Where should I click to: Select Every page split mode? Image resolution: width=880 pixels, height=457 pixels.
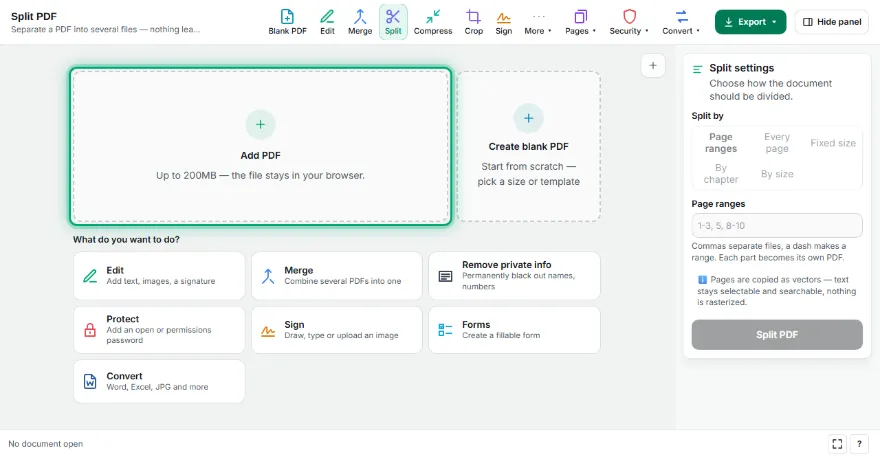777,143
